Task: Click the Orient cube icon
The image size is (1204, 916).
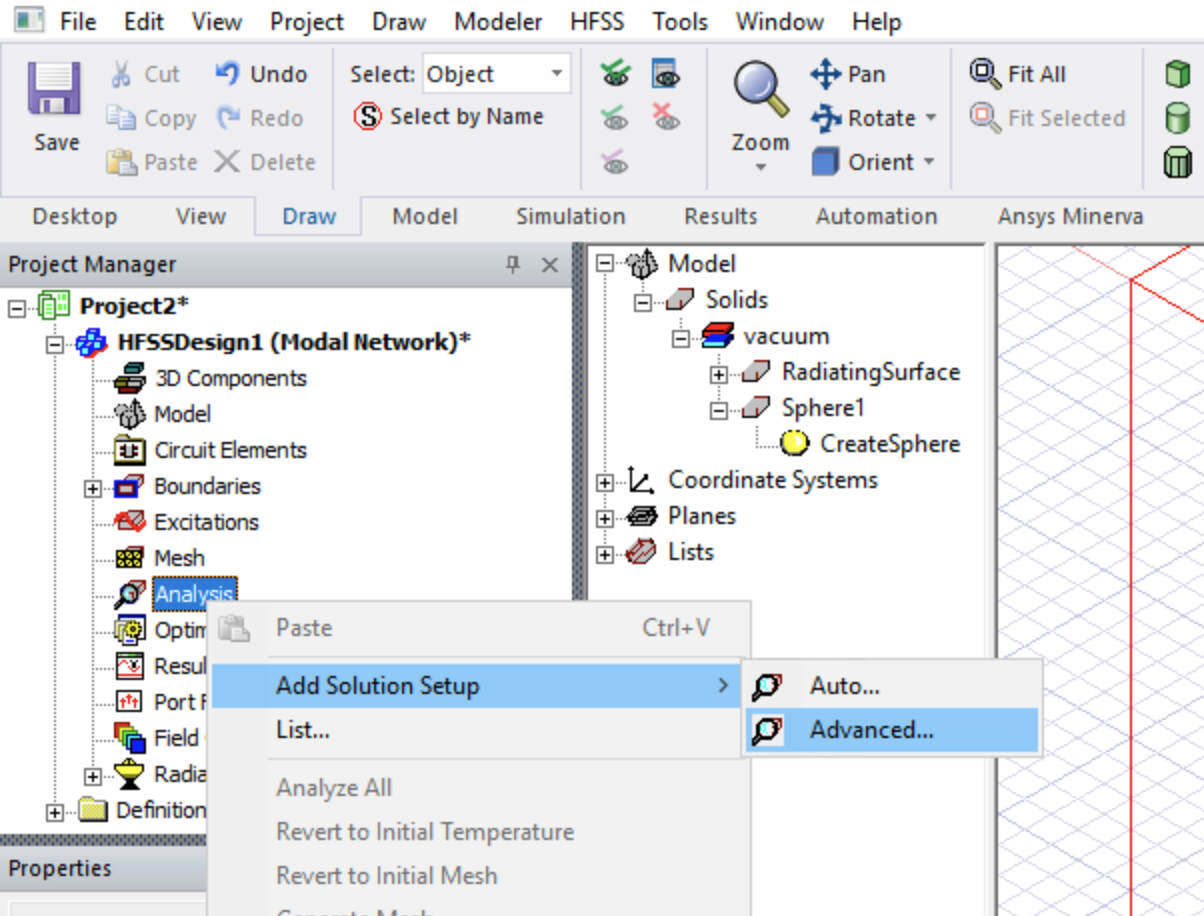Action: coord(825,162)
